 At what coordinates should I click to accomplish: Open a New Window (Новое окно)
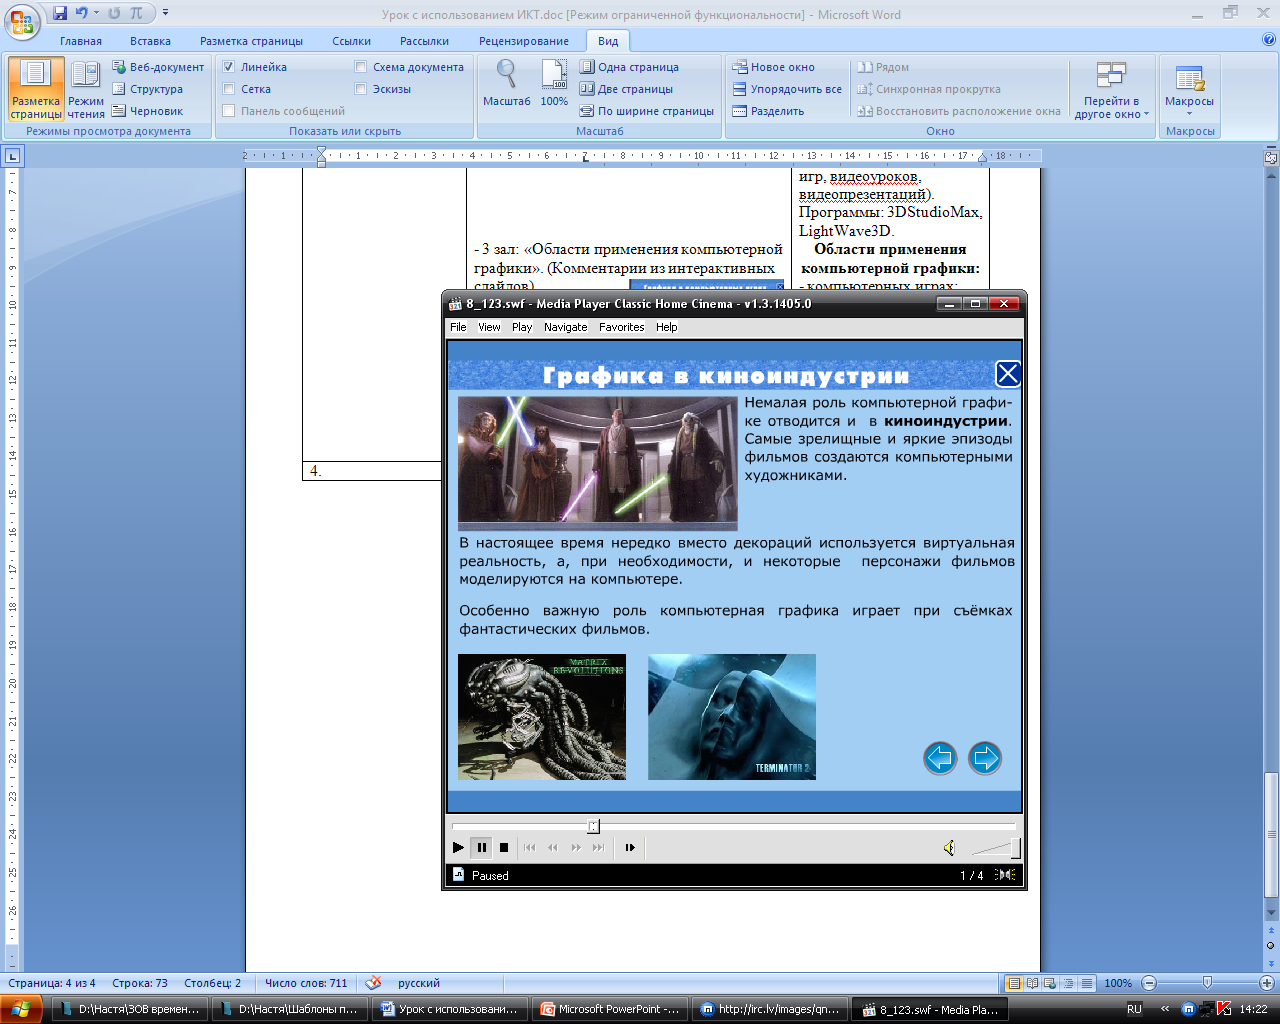[774, 67]
